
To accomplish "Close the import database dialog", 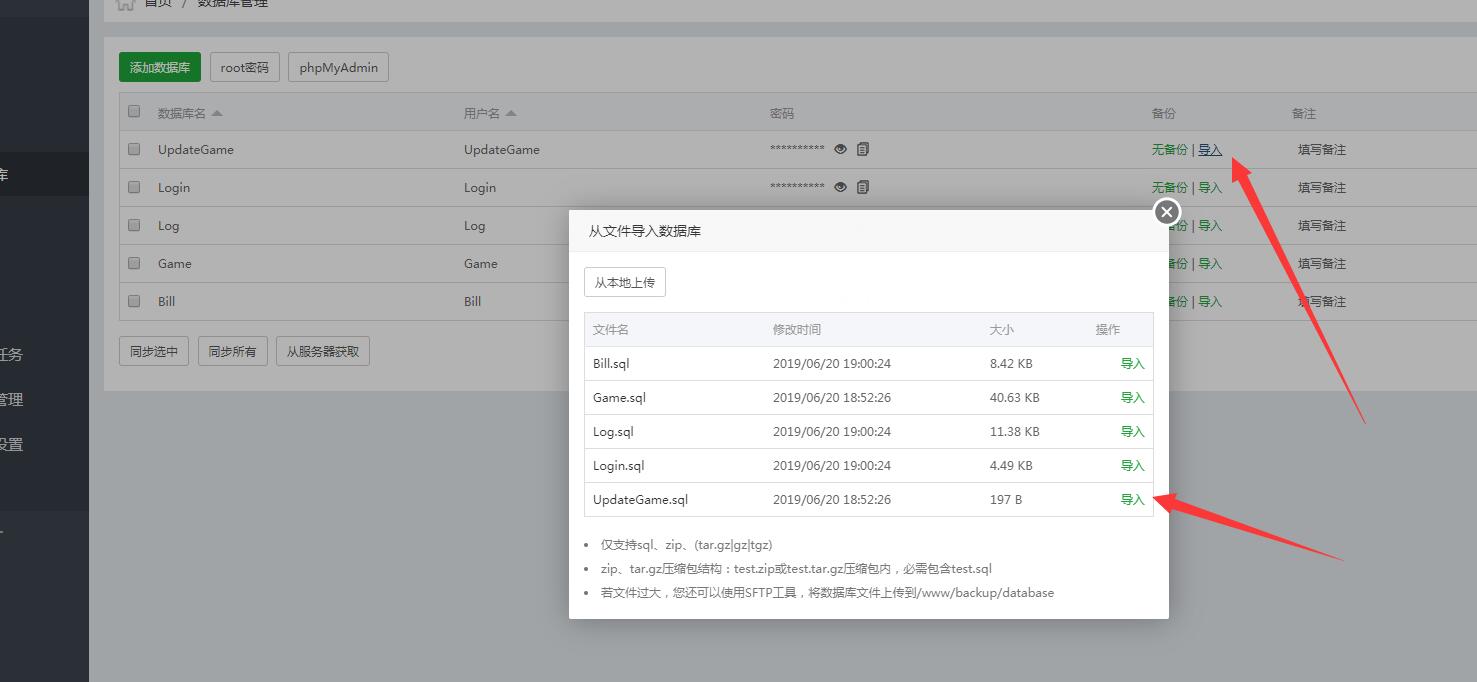I will point(1166,212).
